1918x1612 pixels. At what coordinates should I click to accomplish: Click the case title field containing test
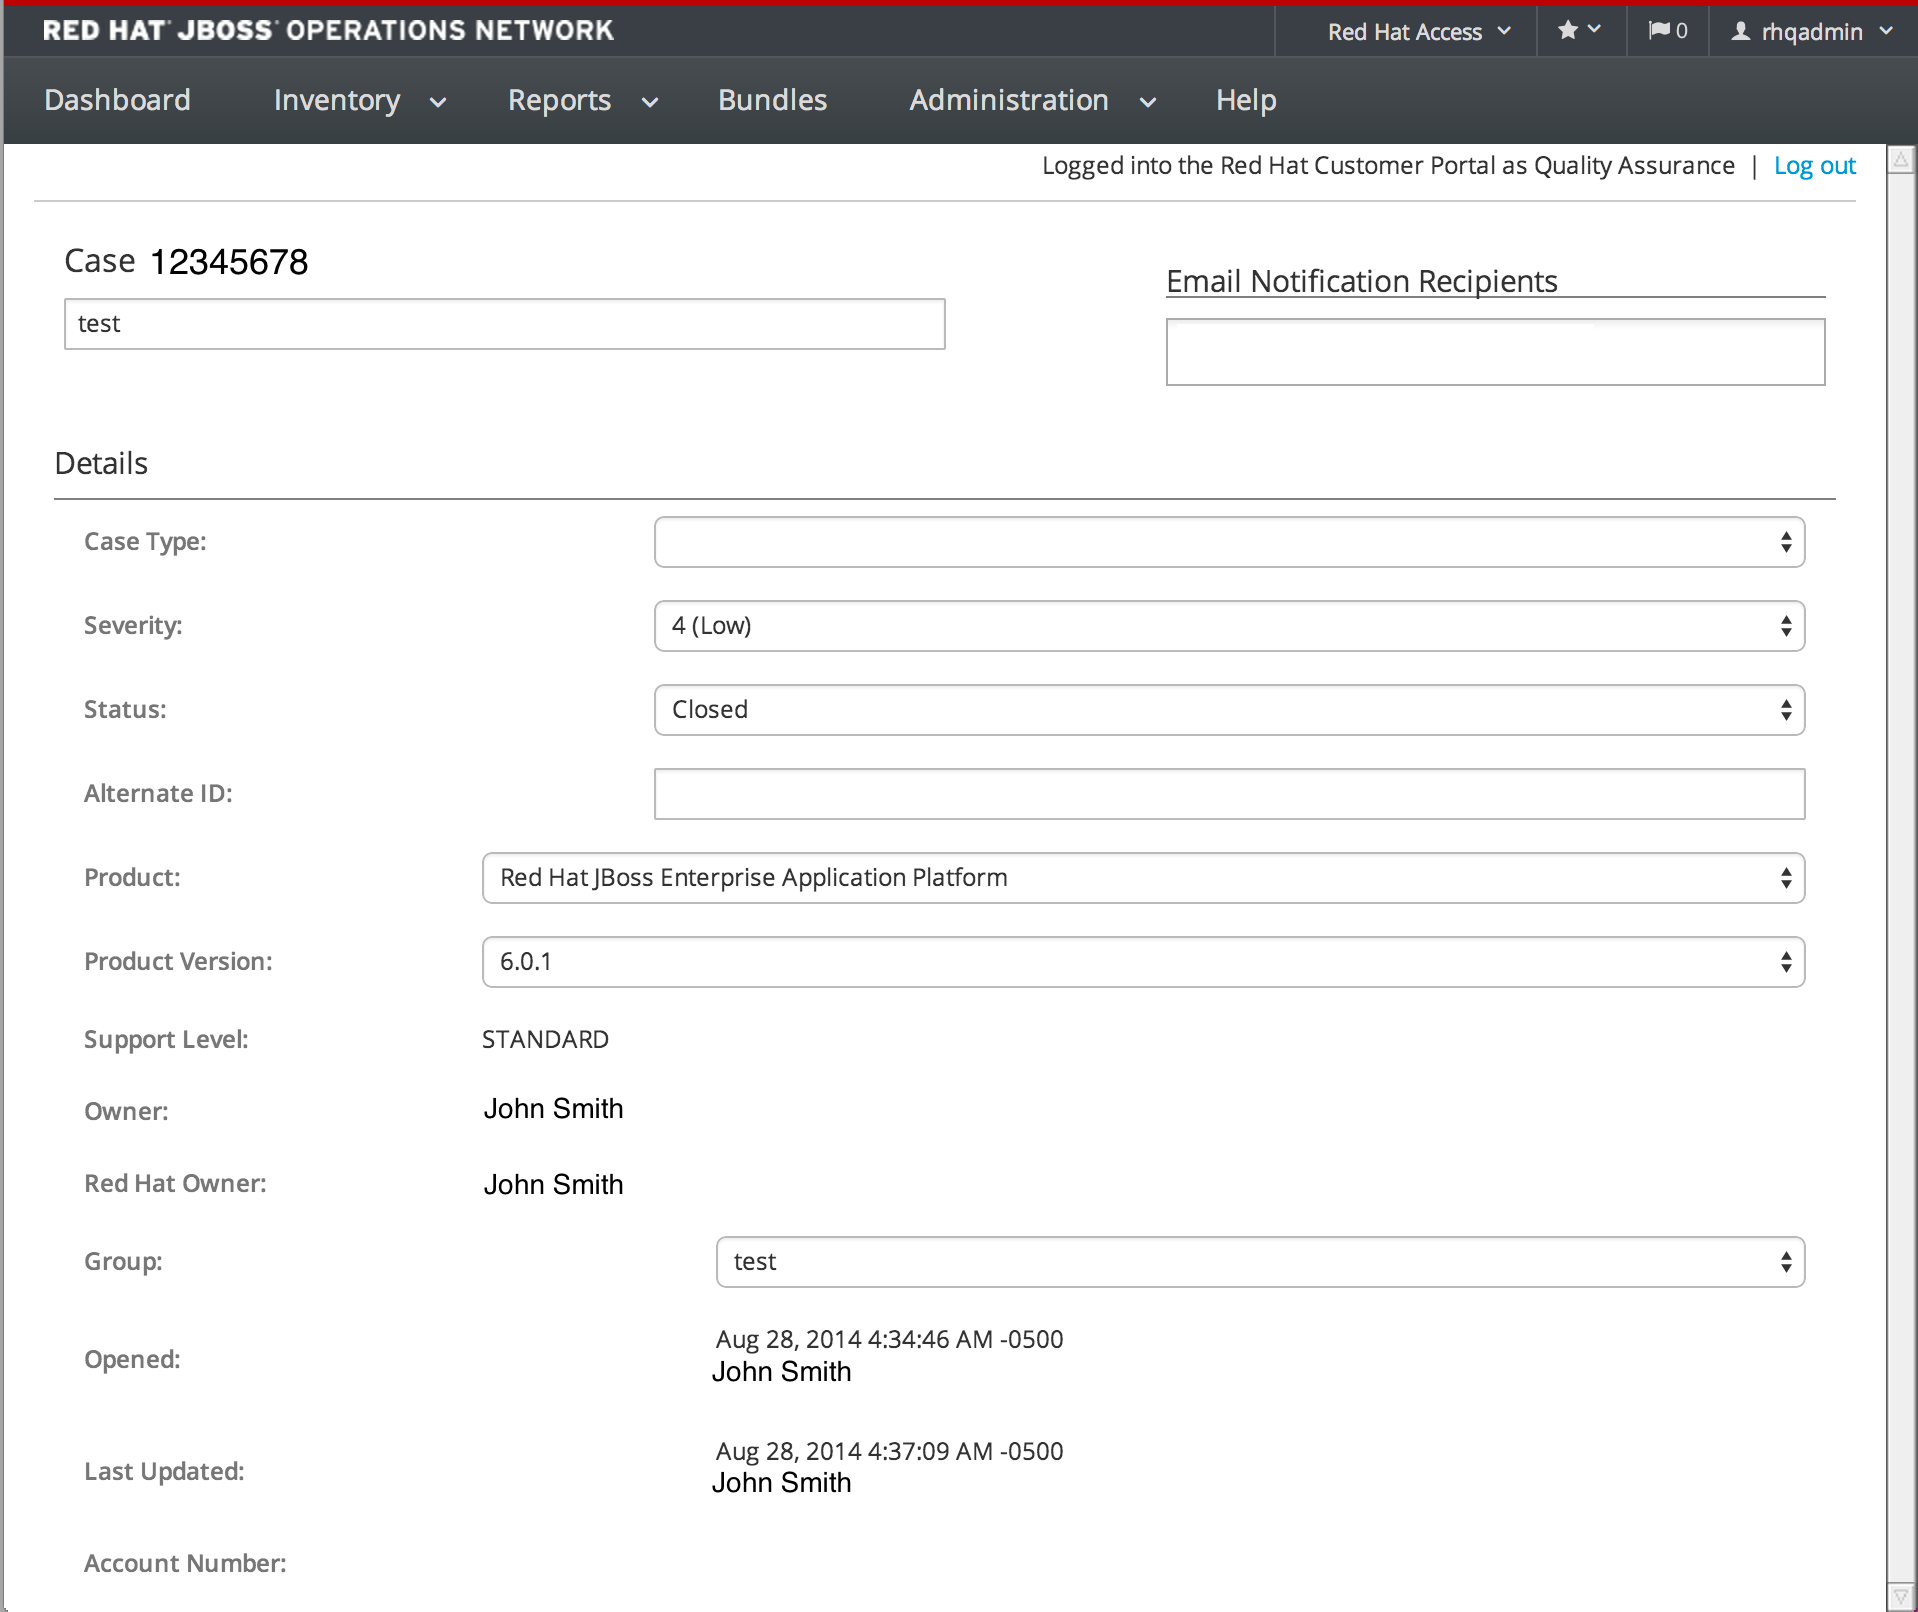click(x=504, y=324)
